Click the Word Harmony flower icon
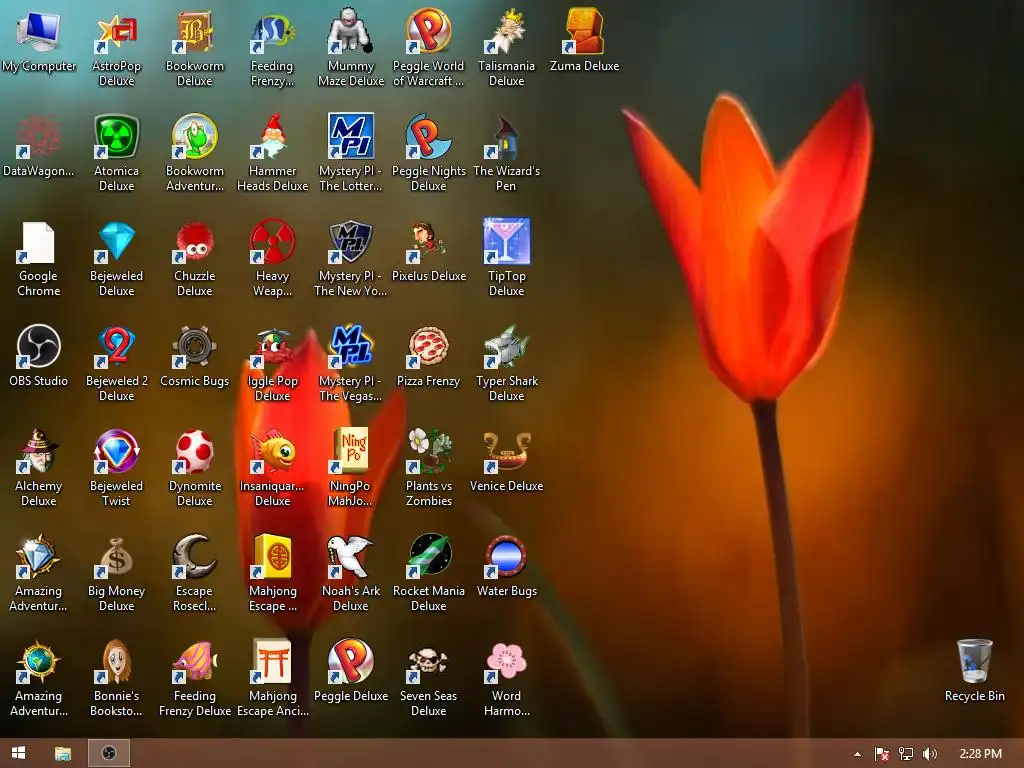 (507, 662)
